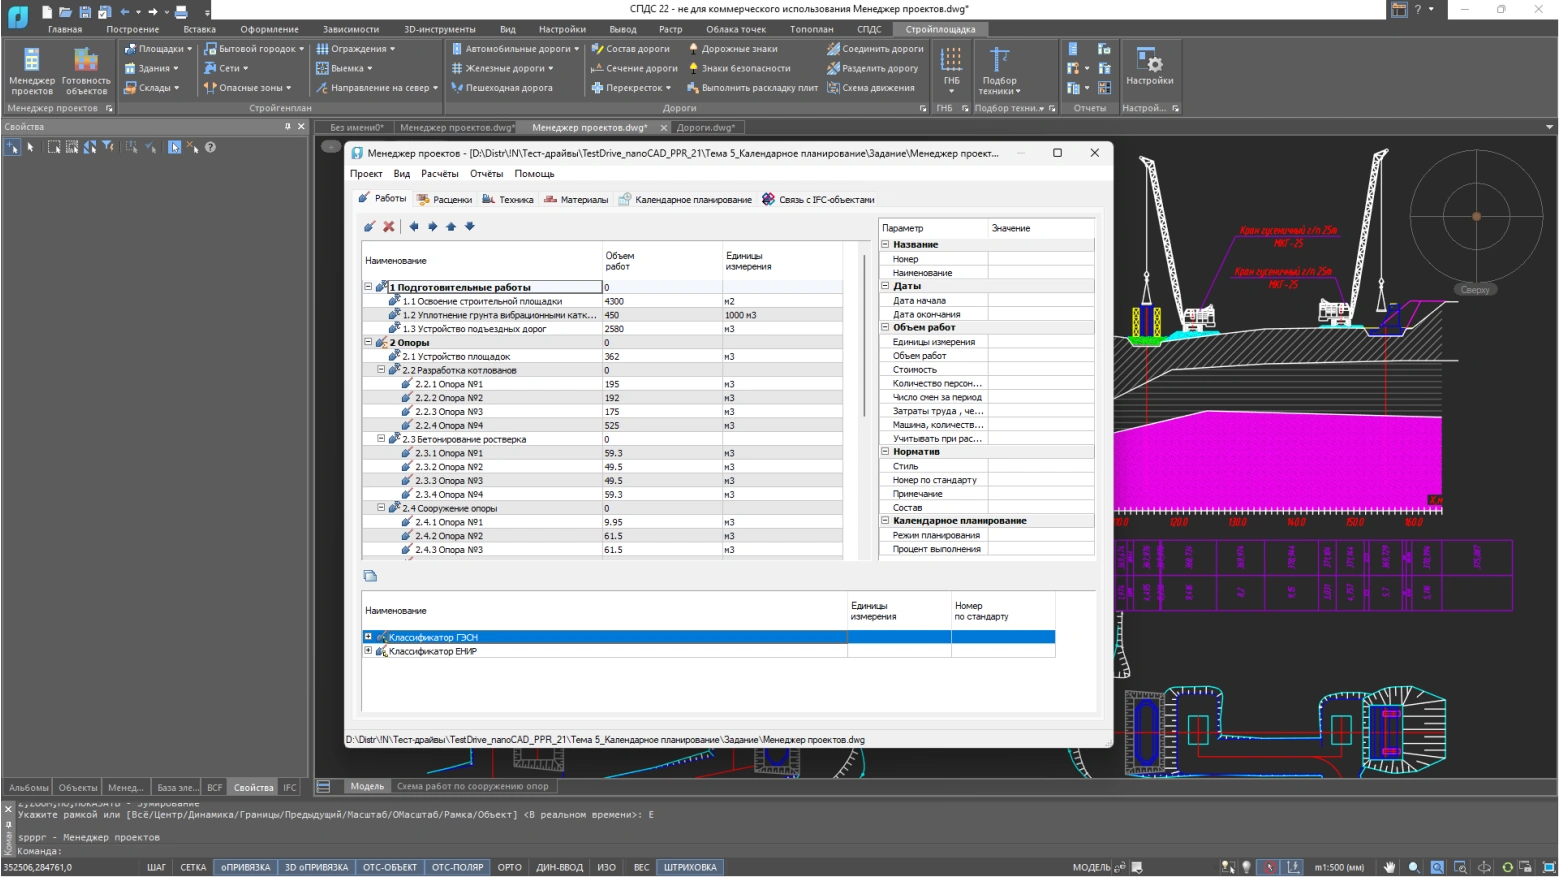Open the ГНБ tool in ribbon
The width and height of the screenshot is (1560, 877).
950,68
